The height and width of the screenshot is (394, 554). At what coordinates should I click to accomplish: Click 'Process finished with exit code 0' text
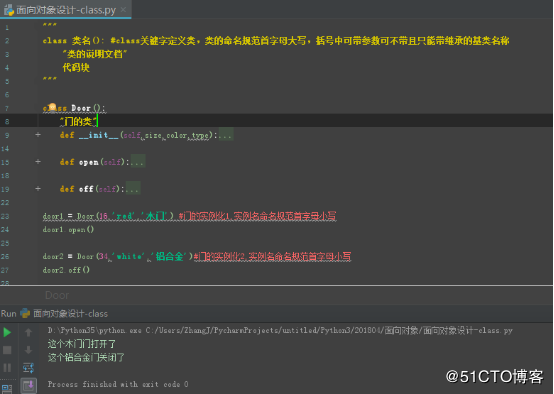118,384
